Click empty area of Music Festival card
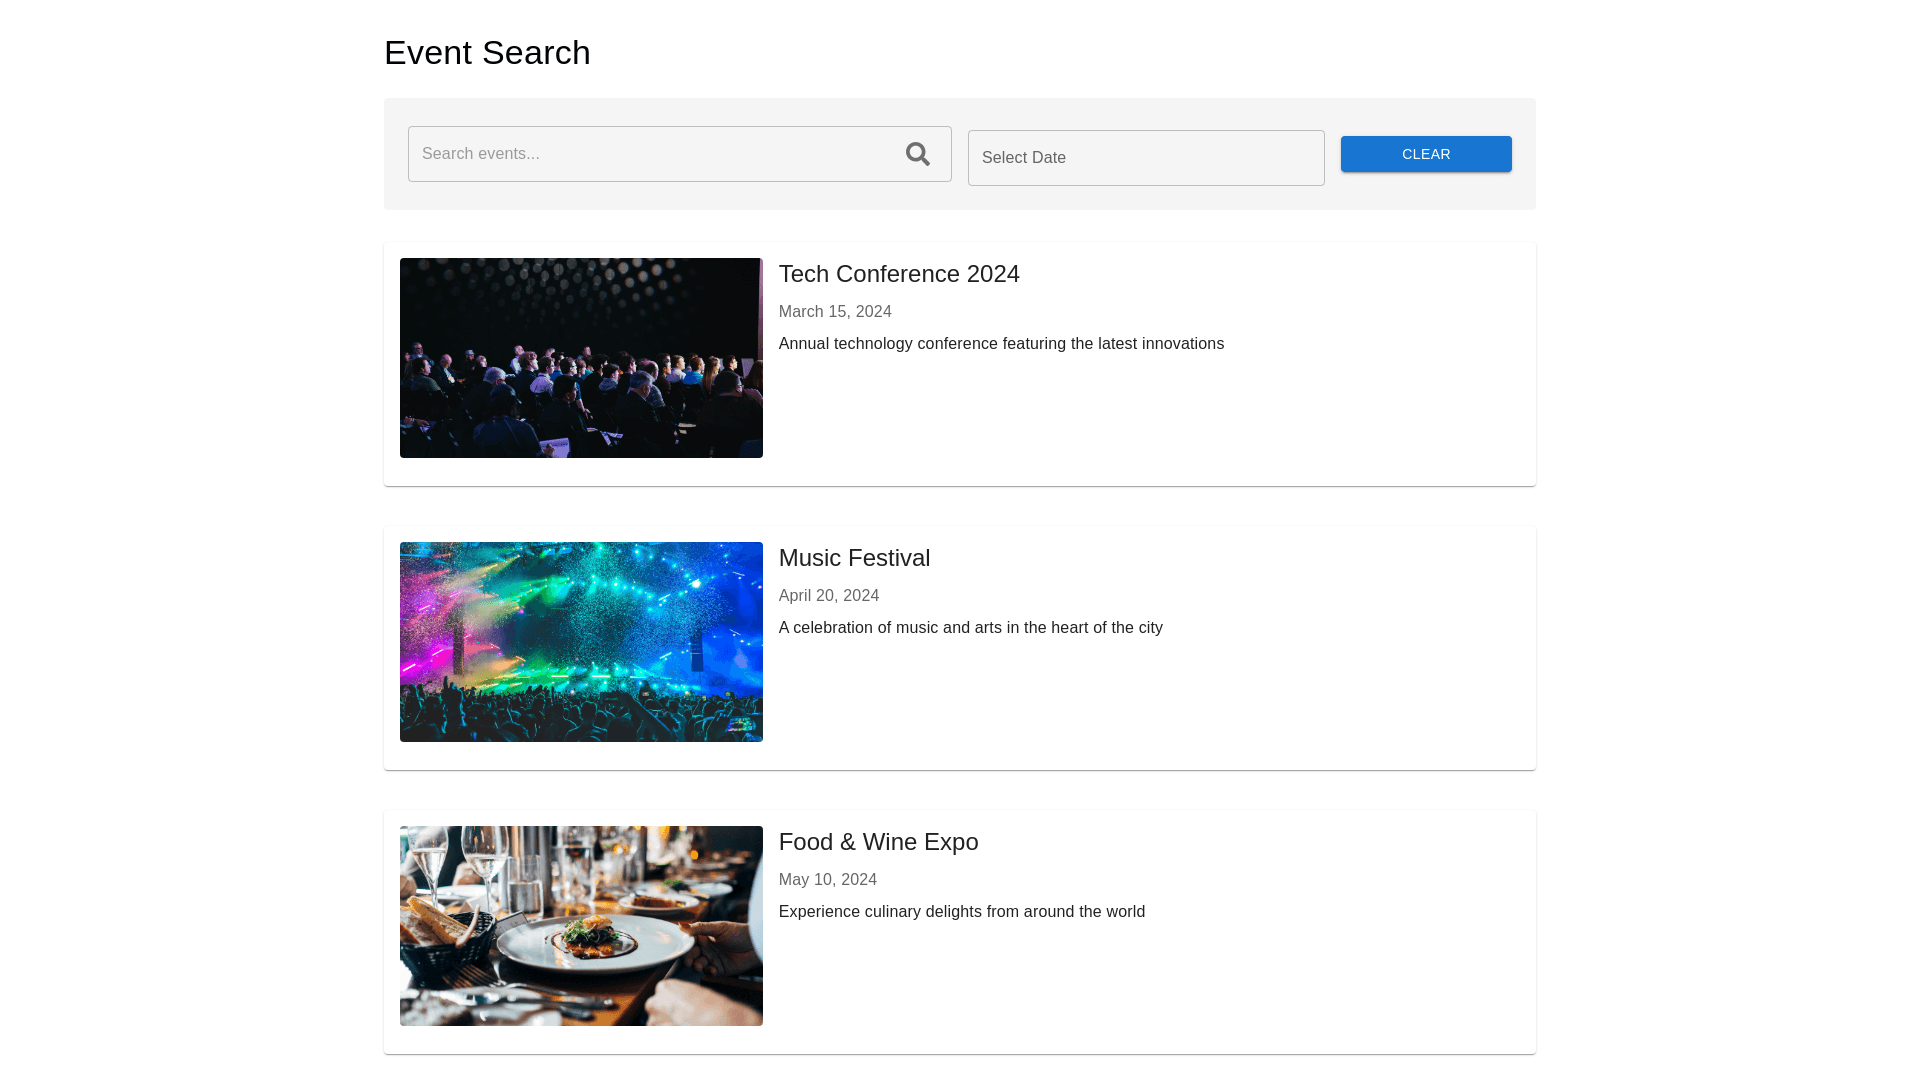 [1150, 705]
